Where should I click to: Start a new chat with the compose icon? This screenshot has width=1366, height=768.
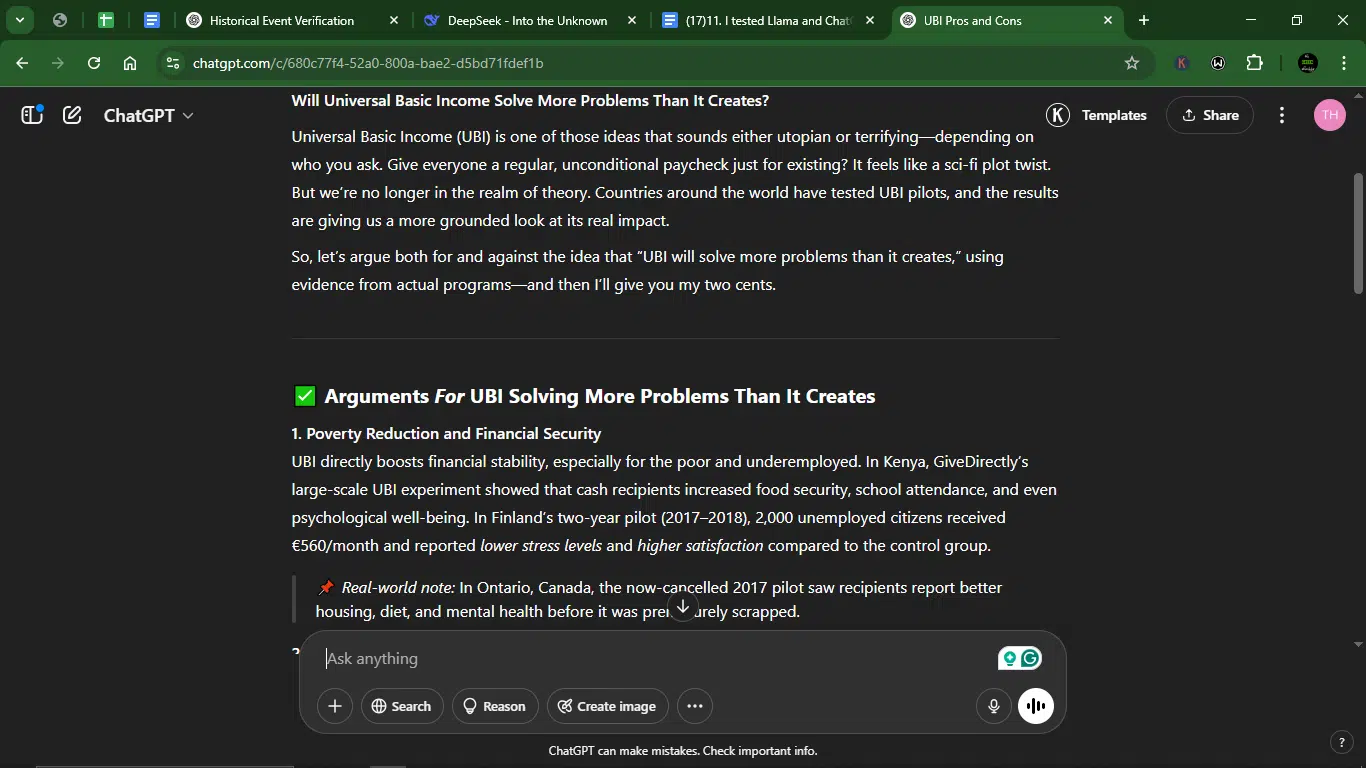[x=72, y=115]
